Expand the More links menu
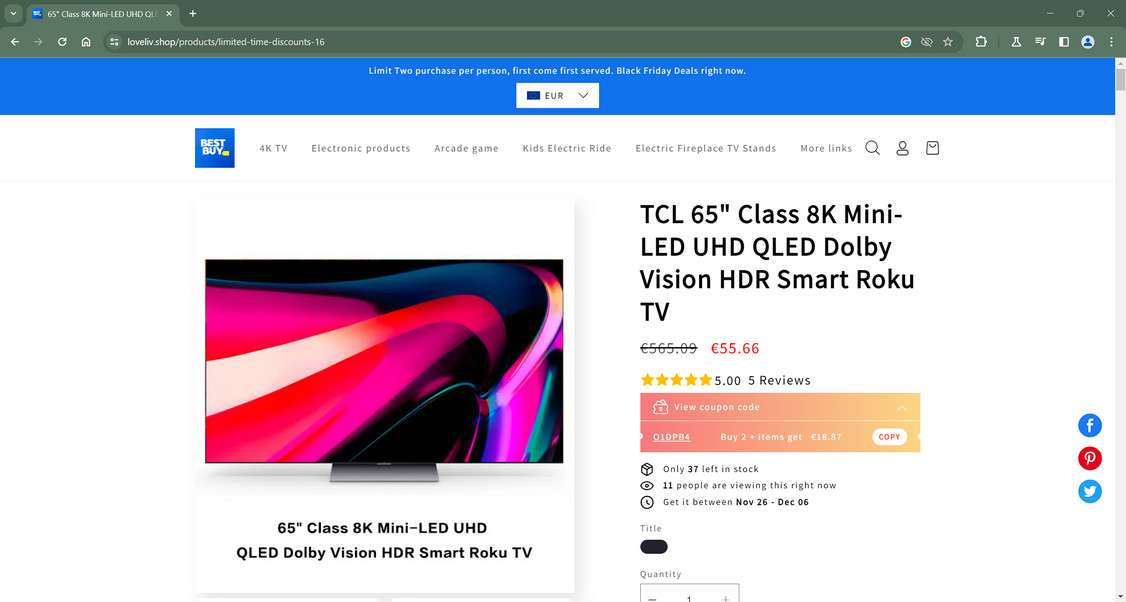 click(826, 148)
